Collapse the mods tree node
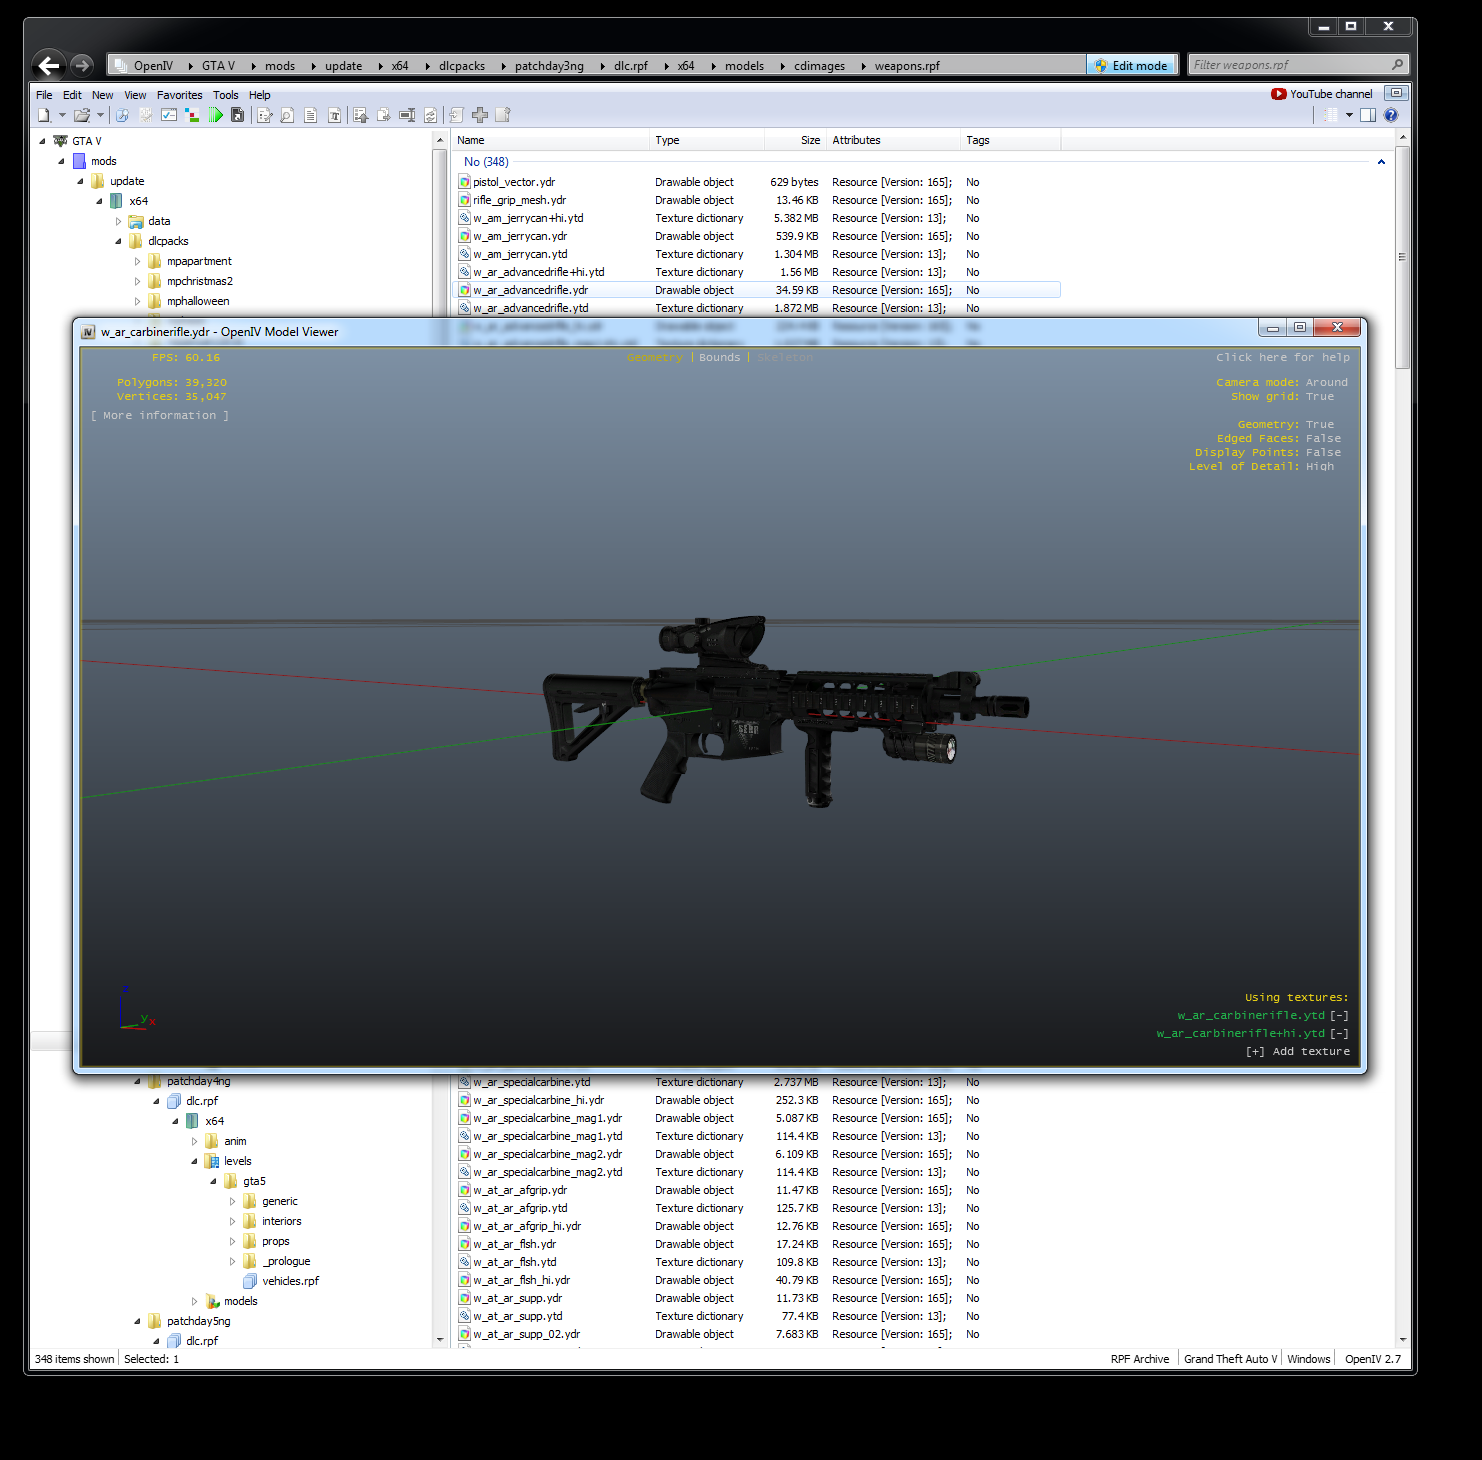This screenshot has width=1482, height=1460. tap(61, 161)
